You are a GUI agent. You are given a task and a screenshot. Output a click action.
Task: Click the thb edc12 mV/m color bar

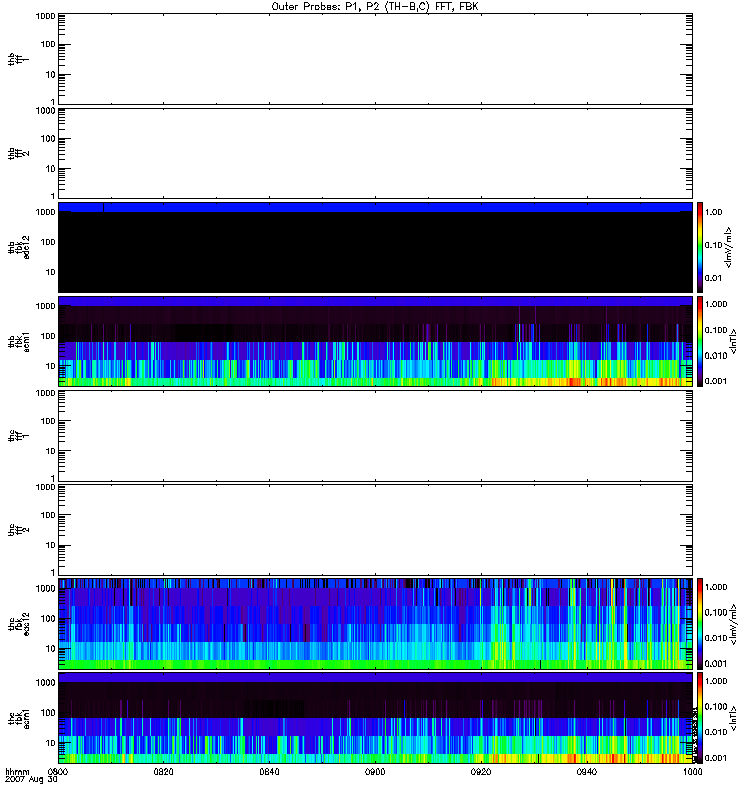[x=701, y=247]
